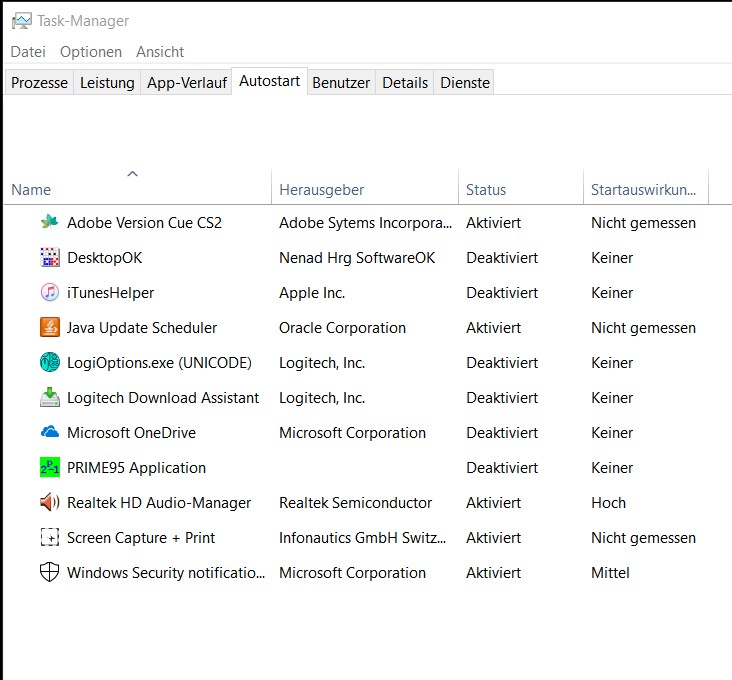Viewport: 732px width, 680px height.
Task: Sort by the Status column header
Action: click(486, 189)
